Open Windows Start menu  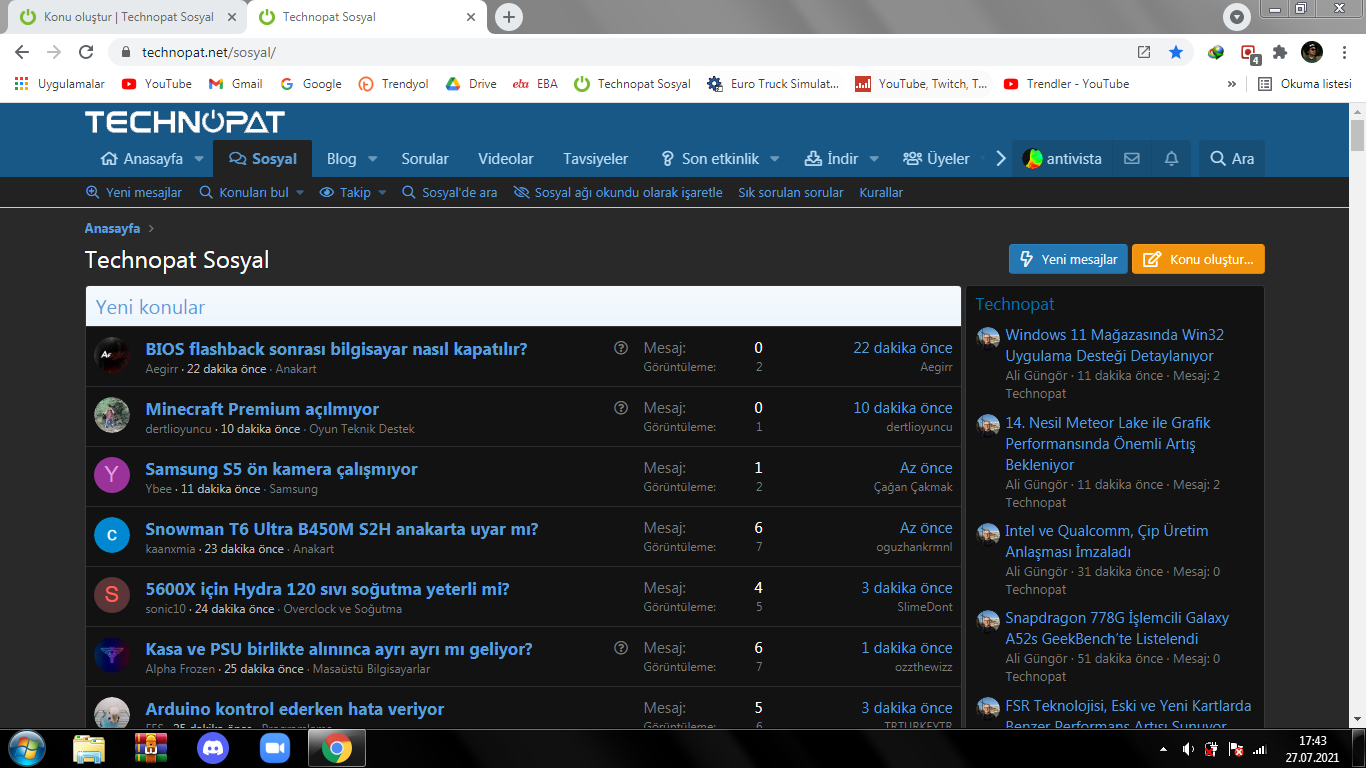26,748
